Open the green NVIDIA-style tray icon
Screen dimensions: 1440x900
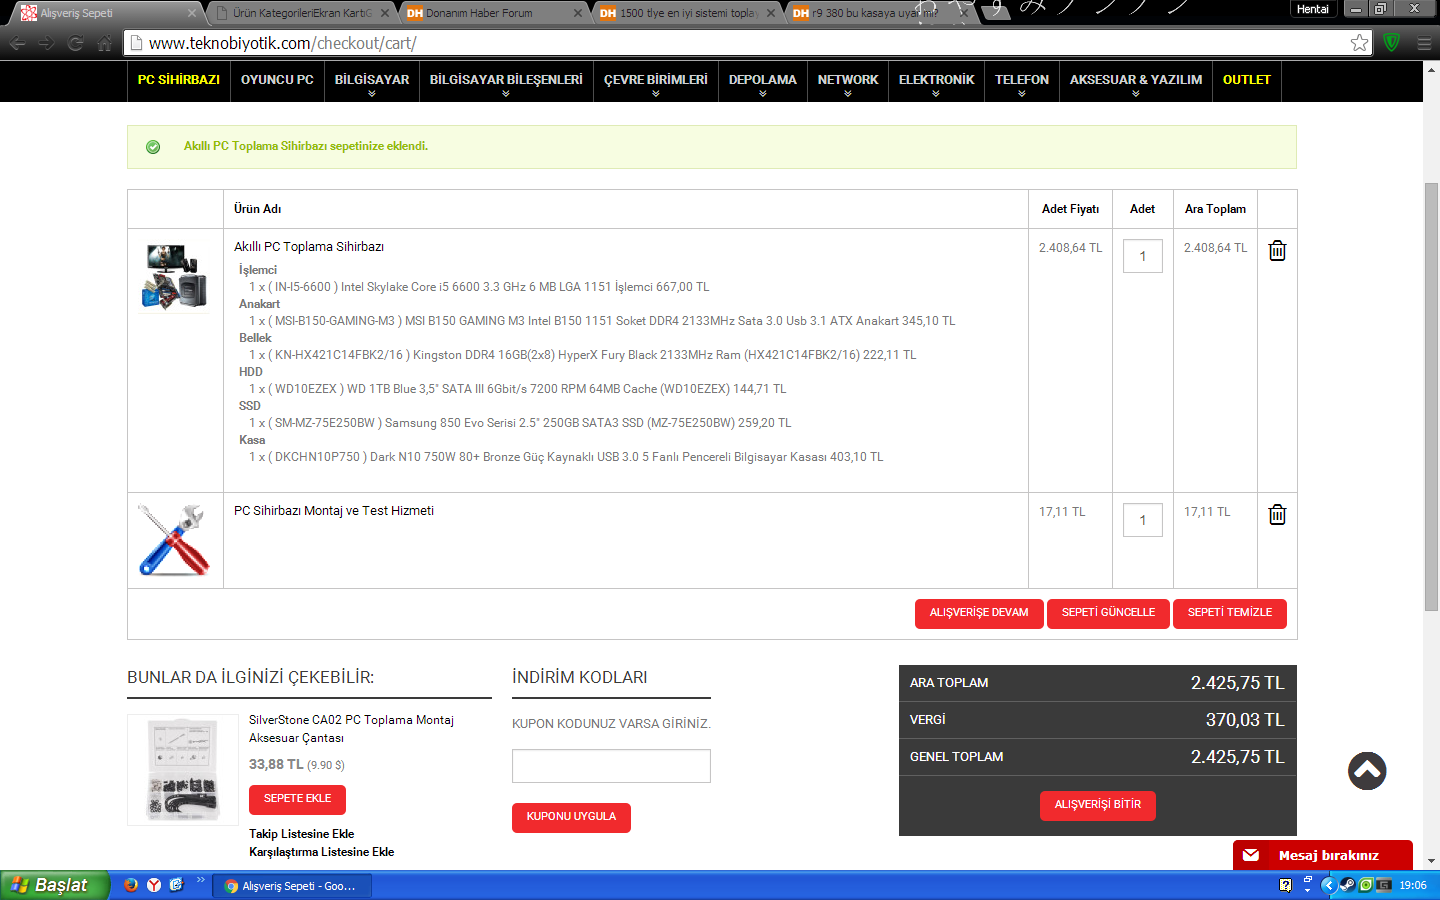click(x=1366, y=885)
